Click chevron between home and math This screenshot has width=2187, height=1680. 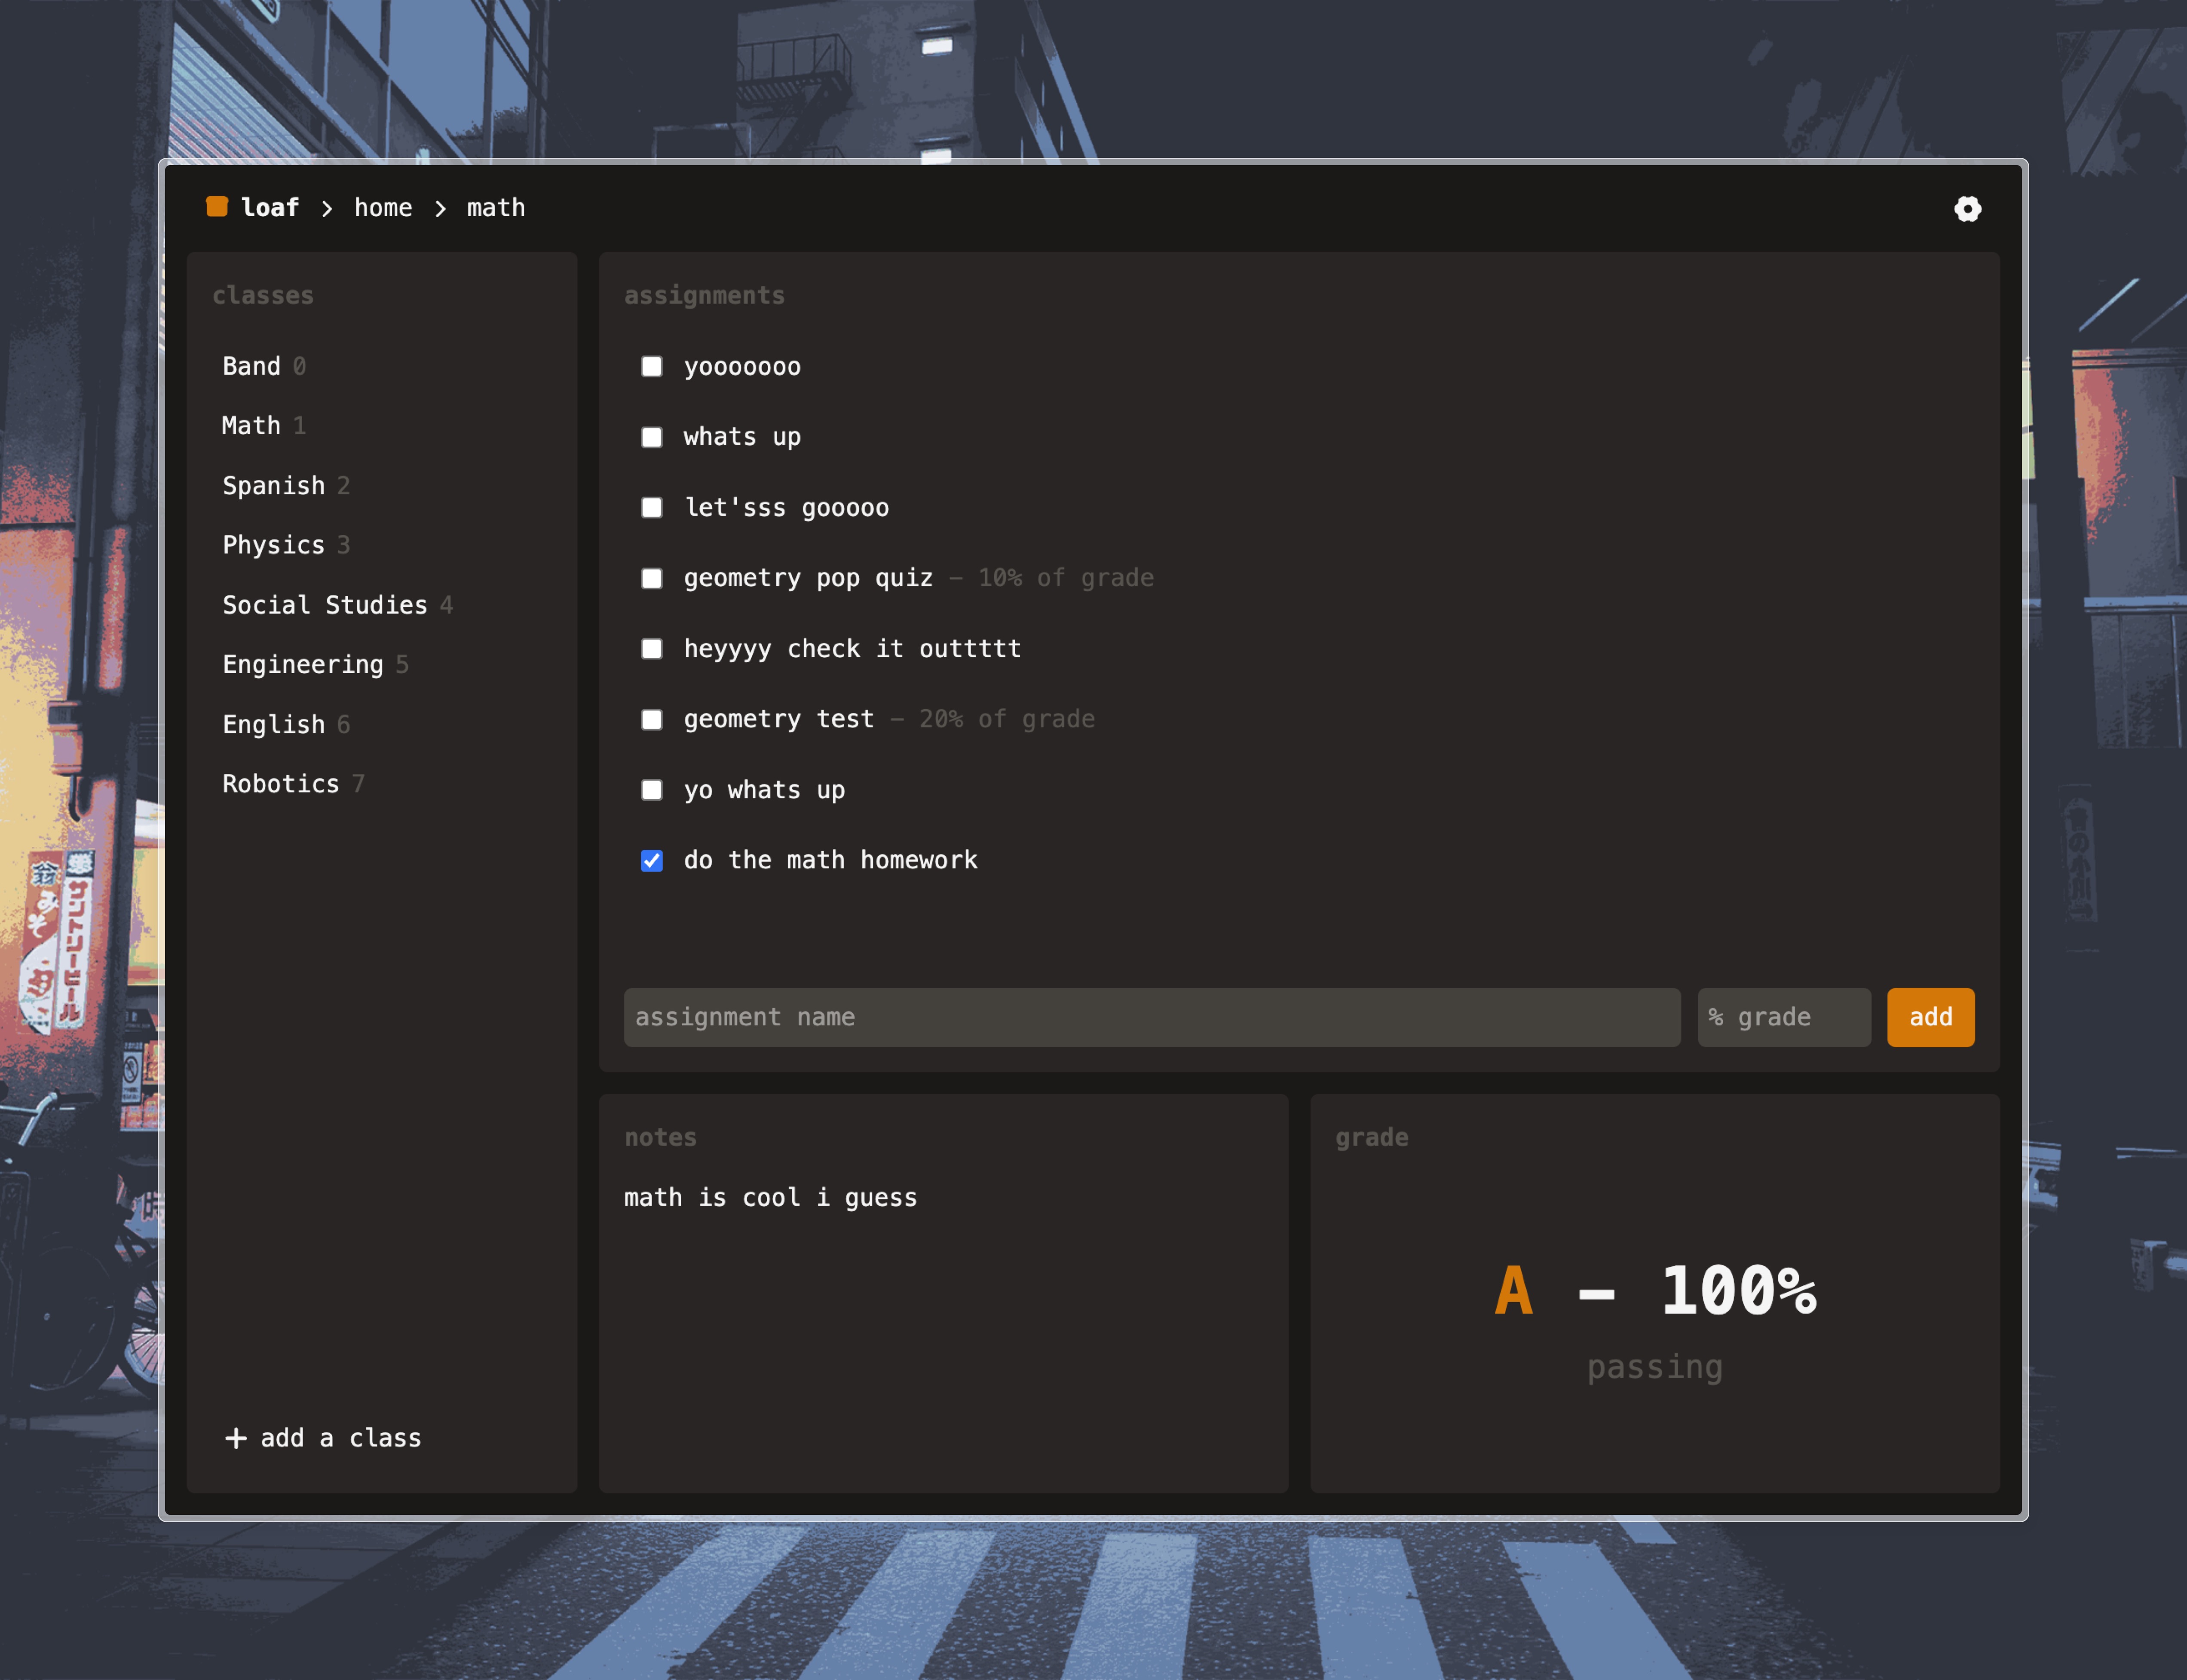pos(440,208)
